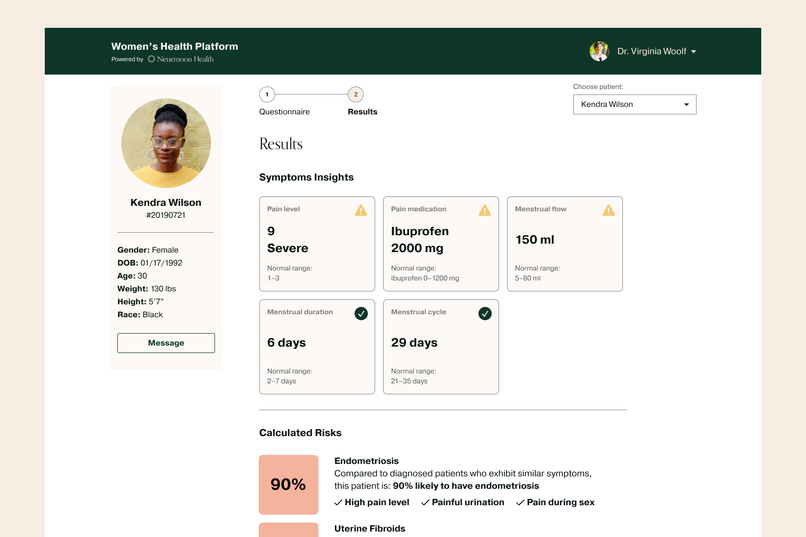This screenshot has height=537, width=806.
Task: Select the 6 days duration value
Action: [286, 343]
